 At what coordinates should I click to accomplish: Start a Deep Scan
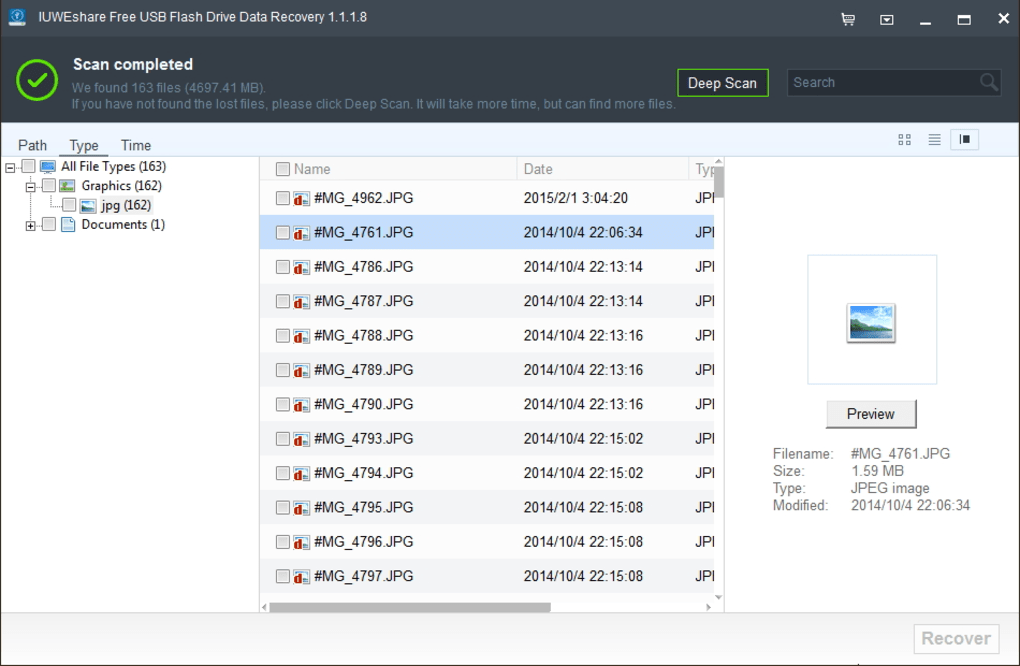(722, 83)
